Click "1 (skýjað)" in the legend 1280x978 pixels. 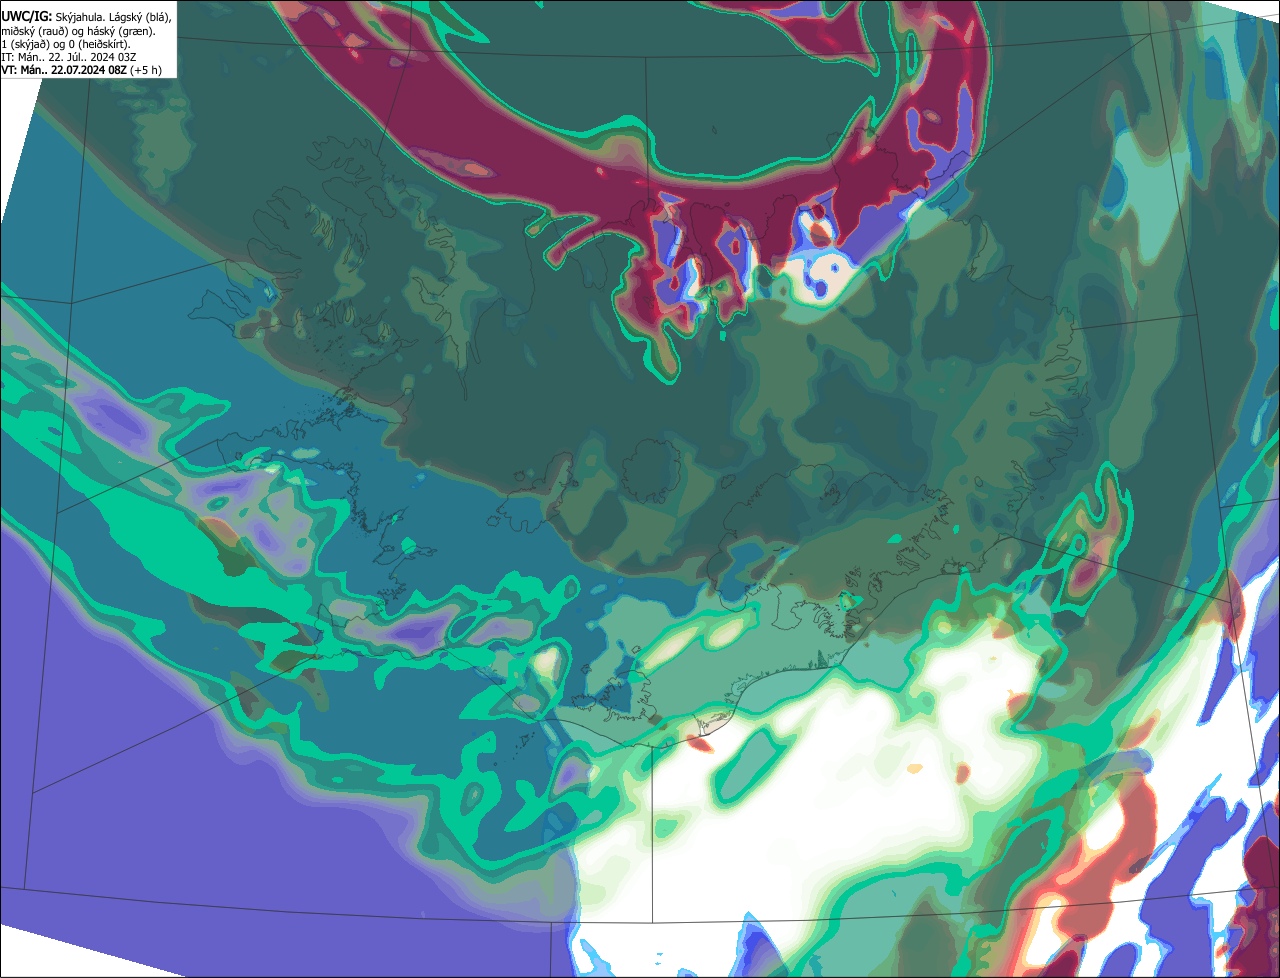coord(26,45)
